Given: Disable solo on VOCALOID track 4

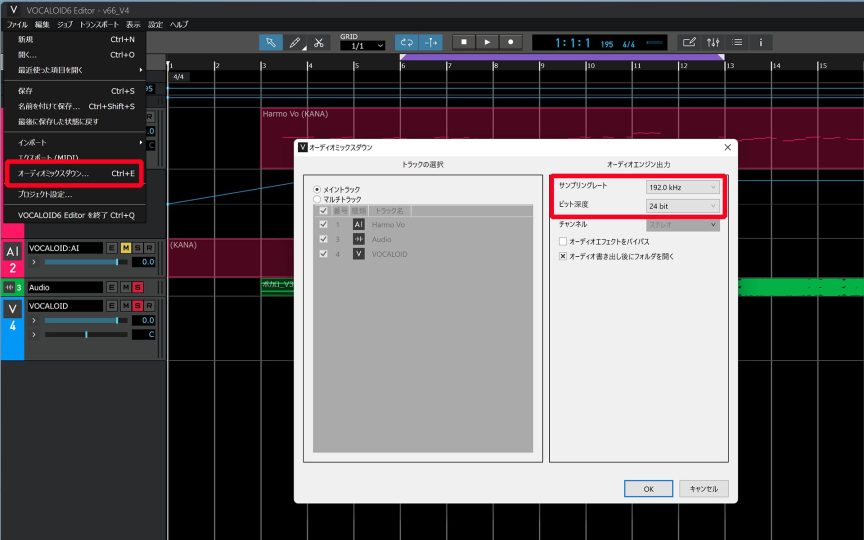Looking at the screenshot, I should point(138,306).
